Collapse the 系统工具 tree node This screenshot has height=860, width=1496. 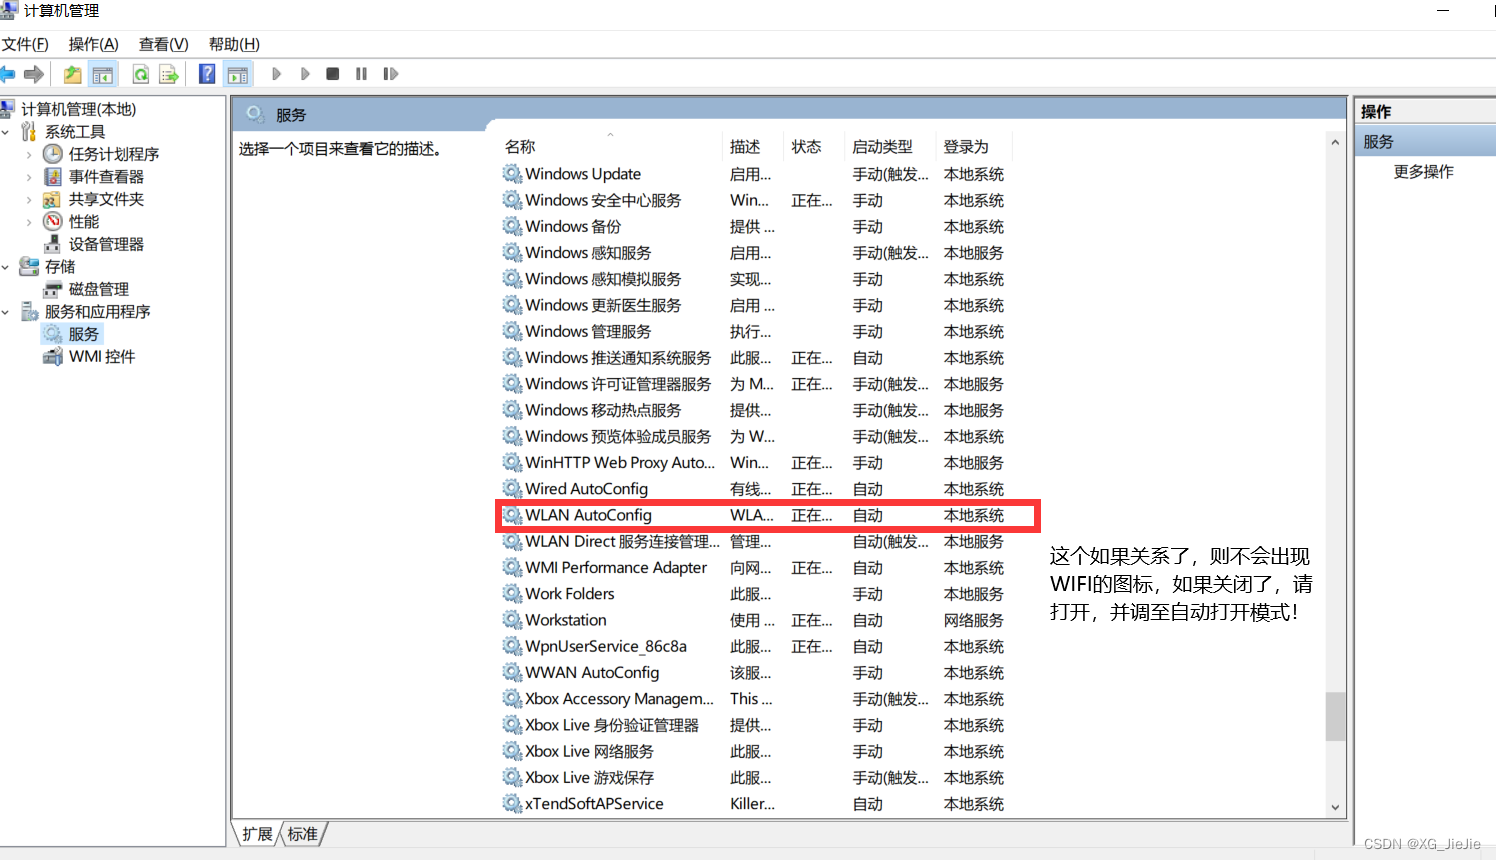[x=5, y=132]
